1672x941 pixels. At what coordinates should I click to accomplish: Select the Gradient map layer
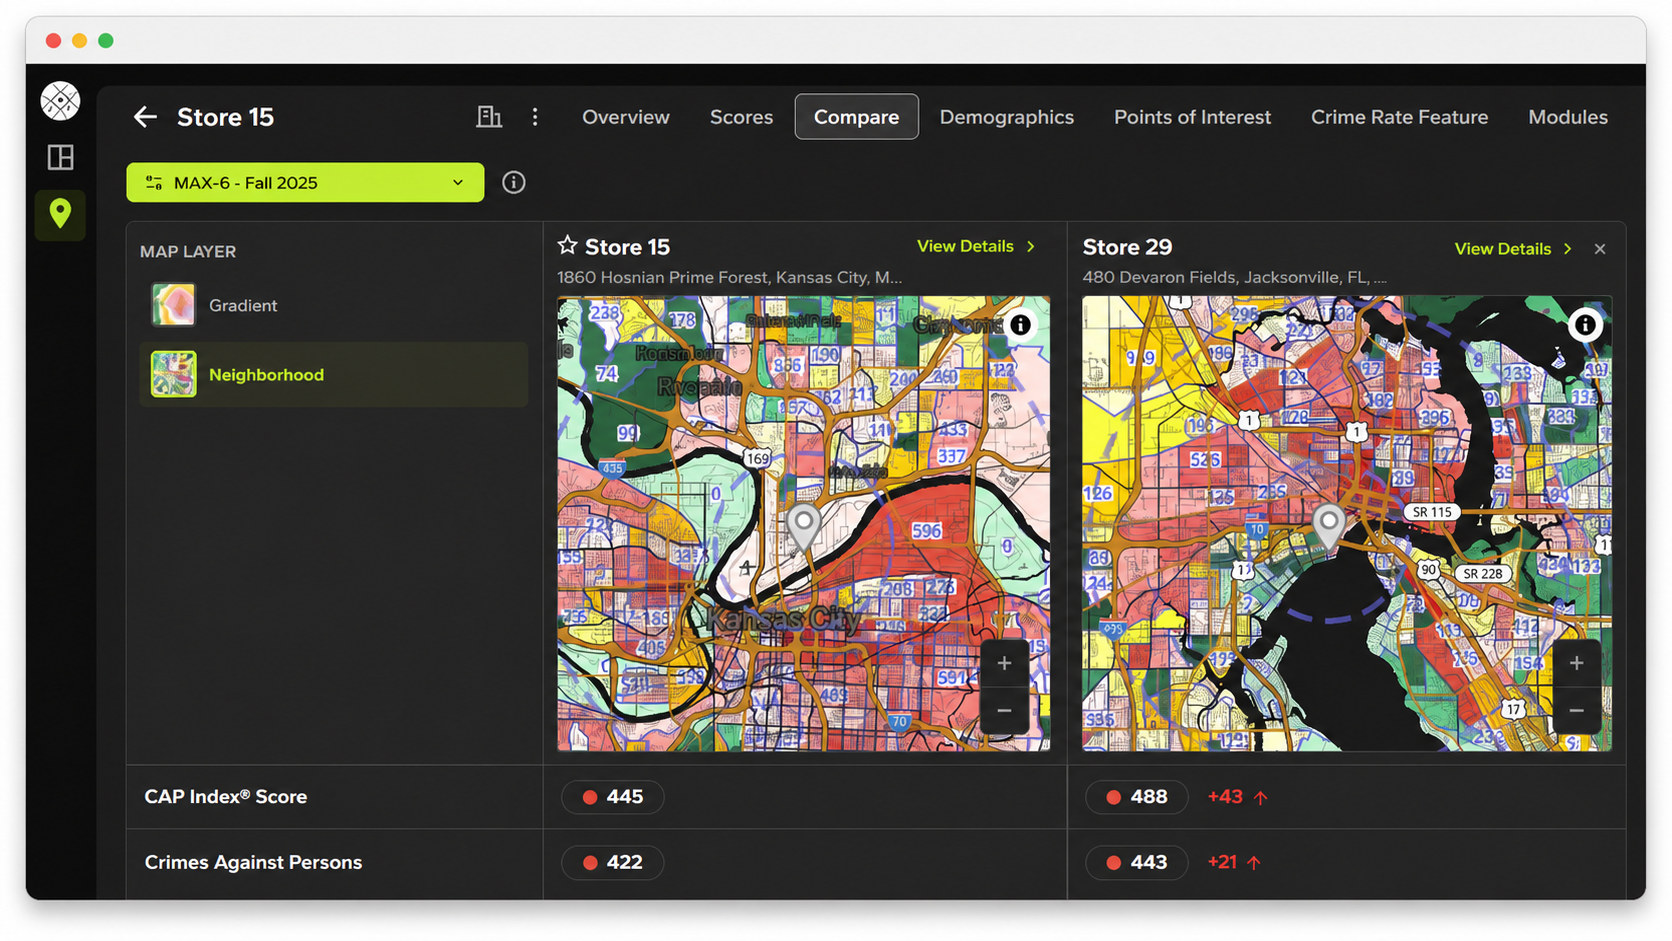pyautogui.click(x=333, y=305)
